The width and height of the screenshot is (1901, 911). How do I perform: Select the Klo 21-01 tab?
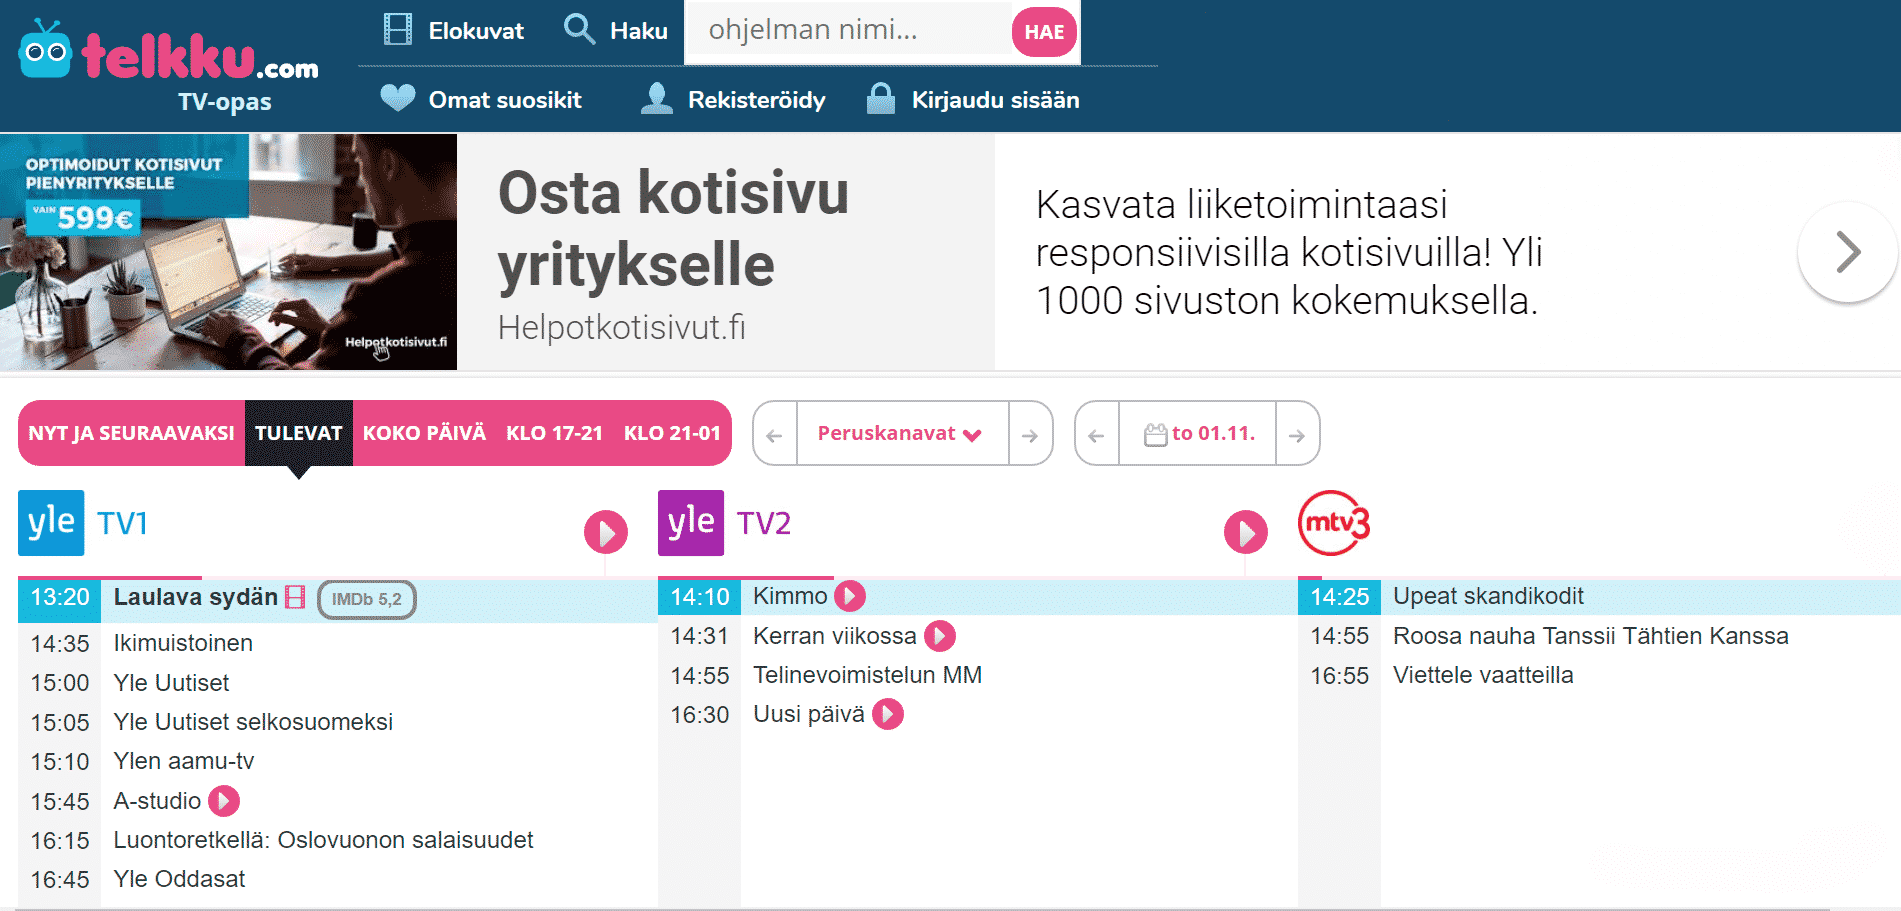click(672, 433)
